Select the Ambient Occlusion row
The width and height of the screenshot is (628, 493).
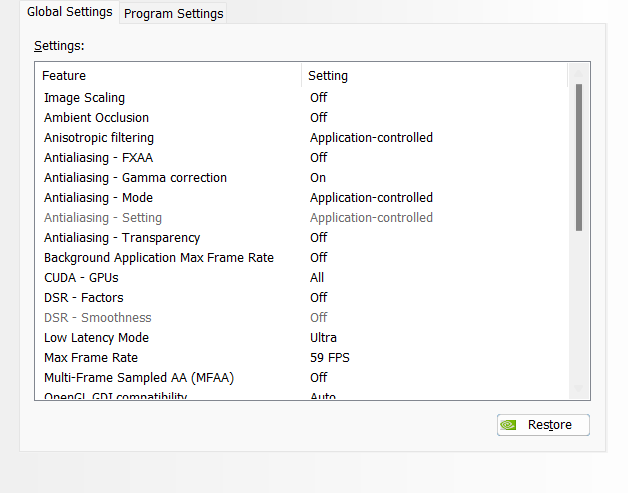tap(96, 117)
